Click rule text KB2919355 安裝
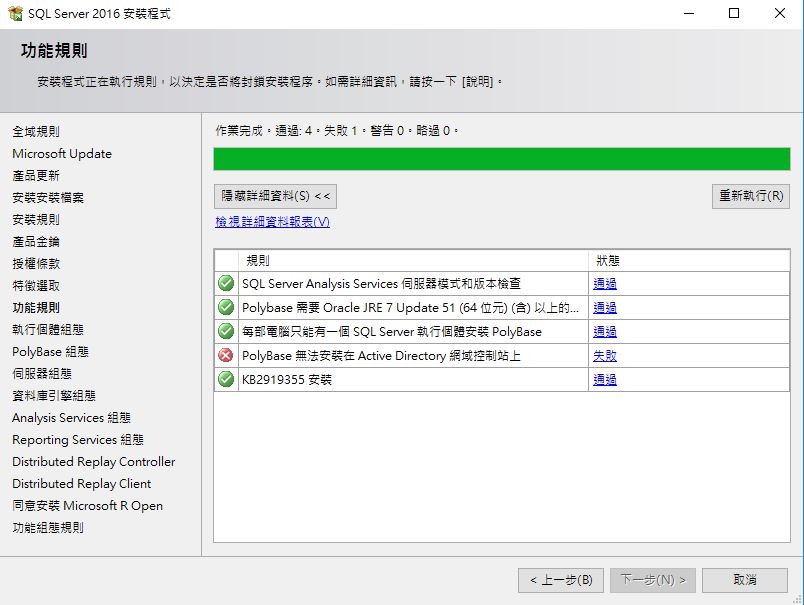Viewport: 804px width, 605px height. tap(287, 380)
